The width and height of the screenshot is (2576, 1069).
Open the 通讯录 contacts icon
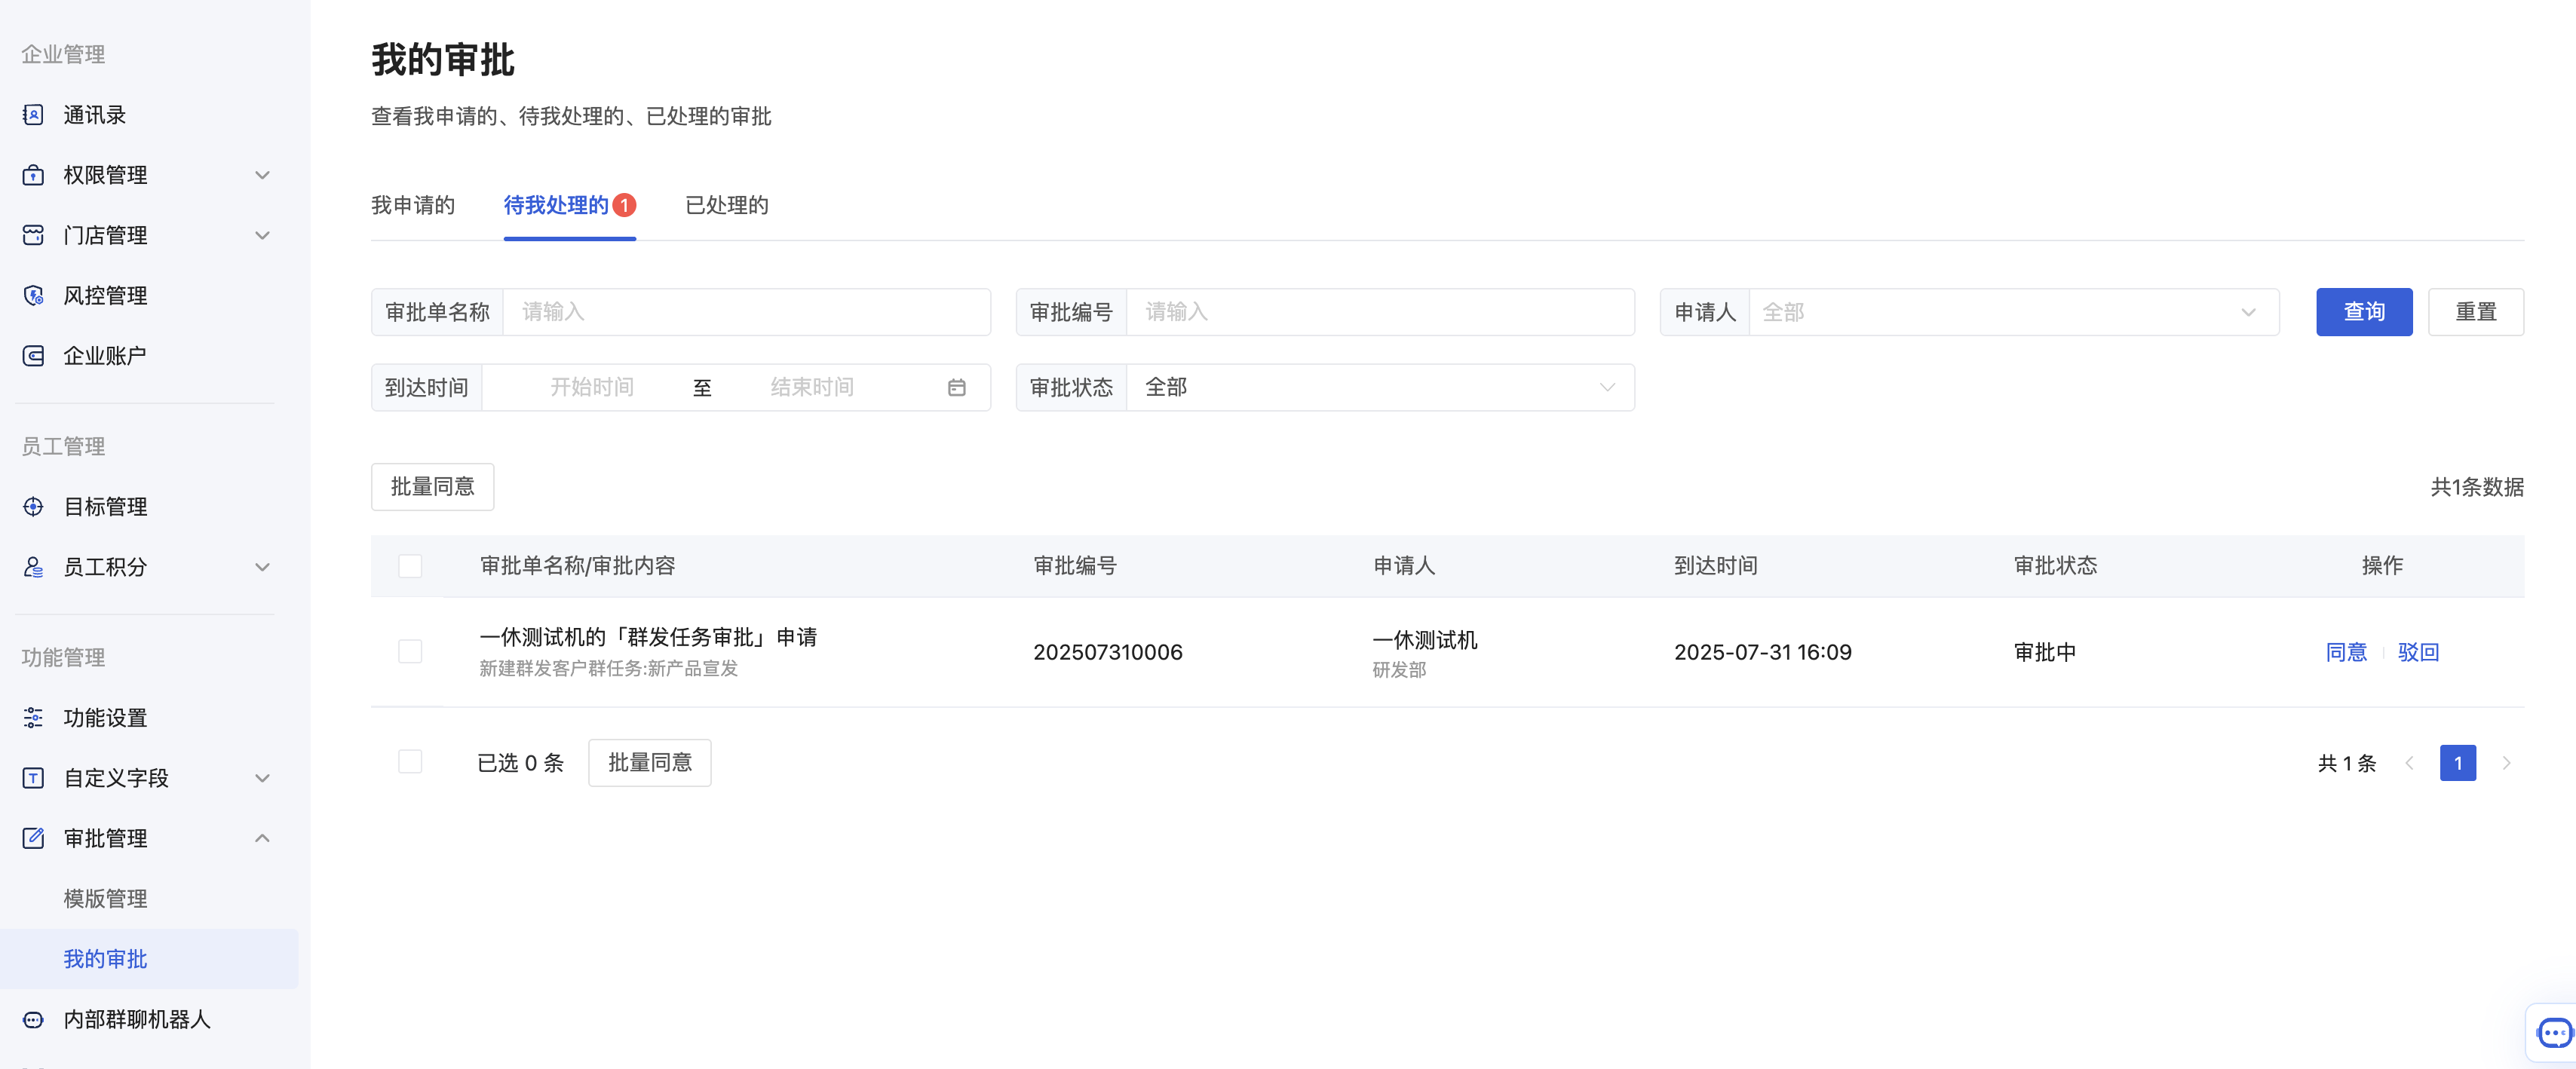click(x=33, y=115)
